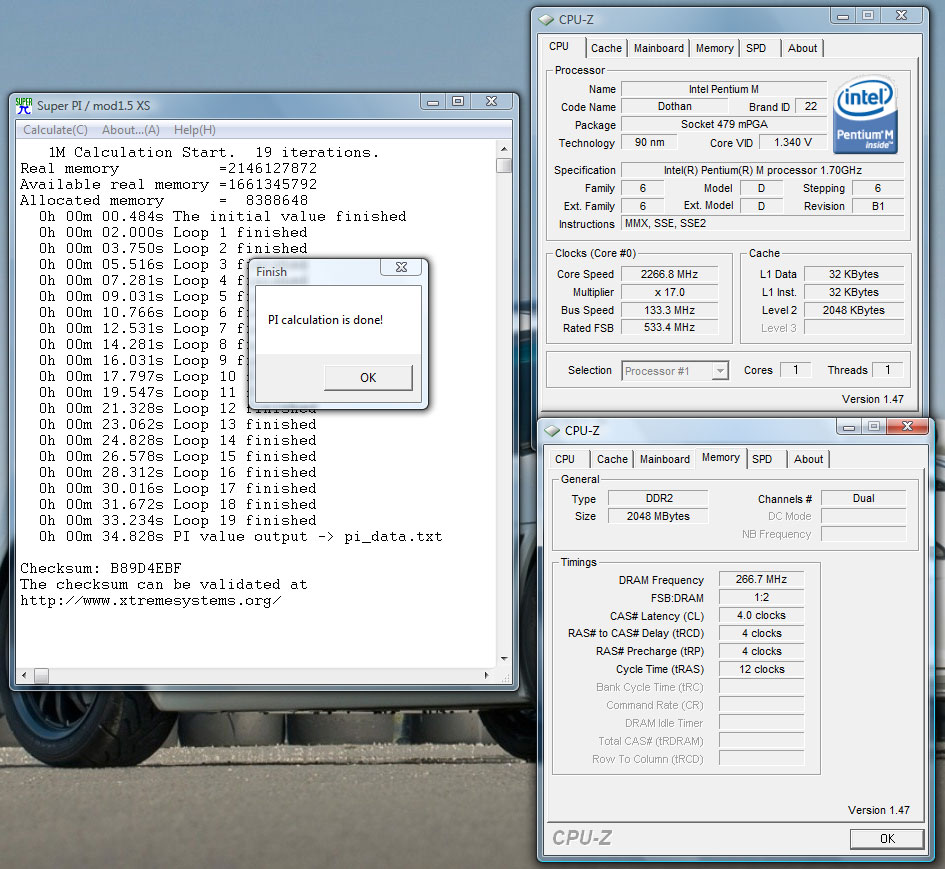Click the Bus Speed value 133.3 MHz
This screenshot has height=869, width=945.
669,310
